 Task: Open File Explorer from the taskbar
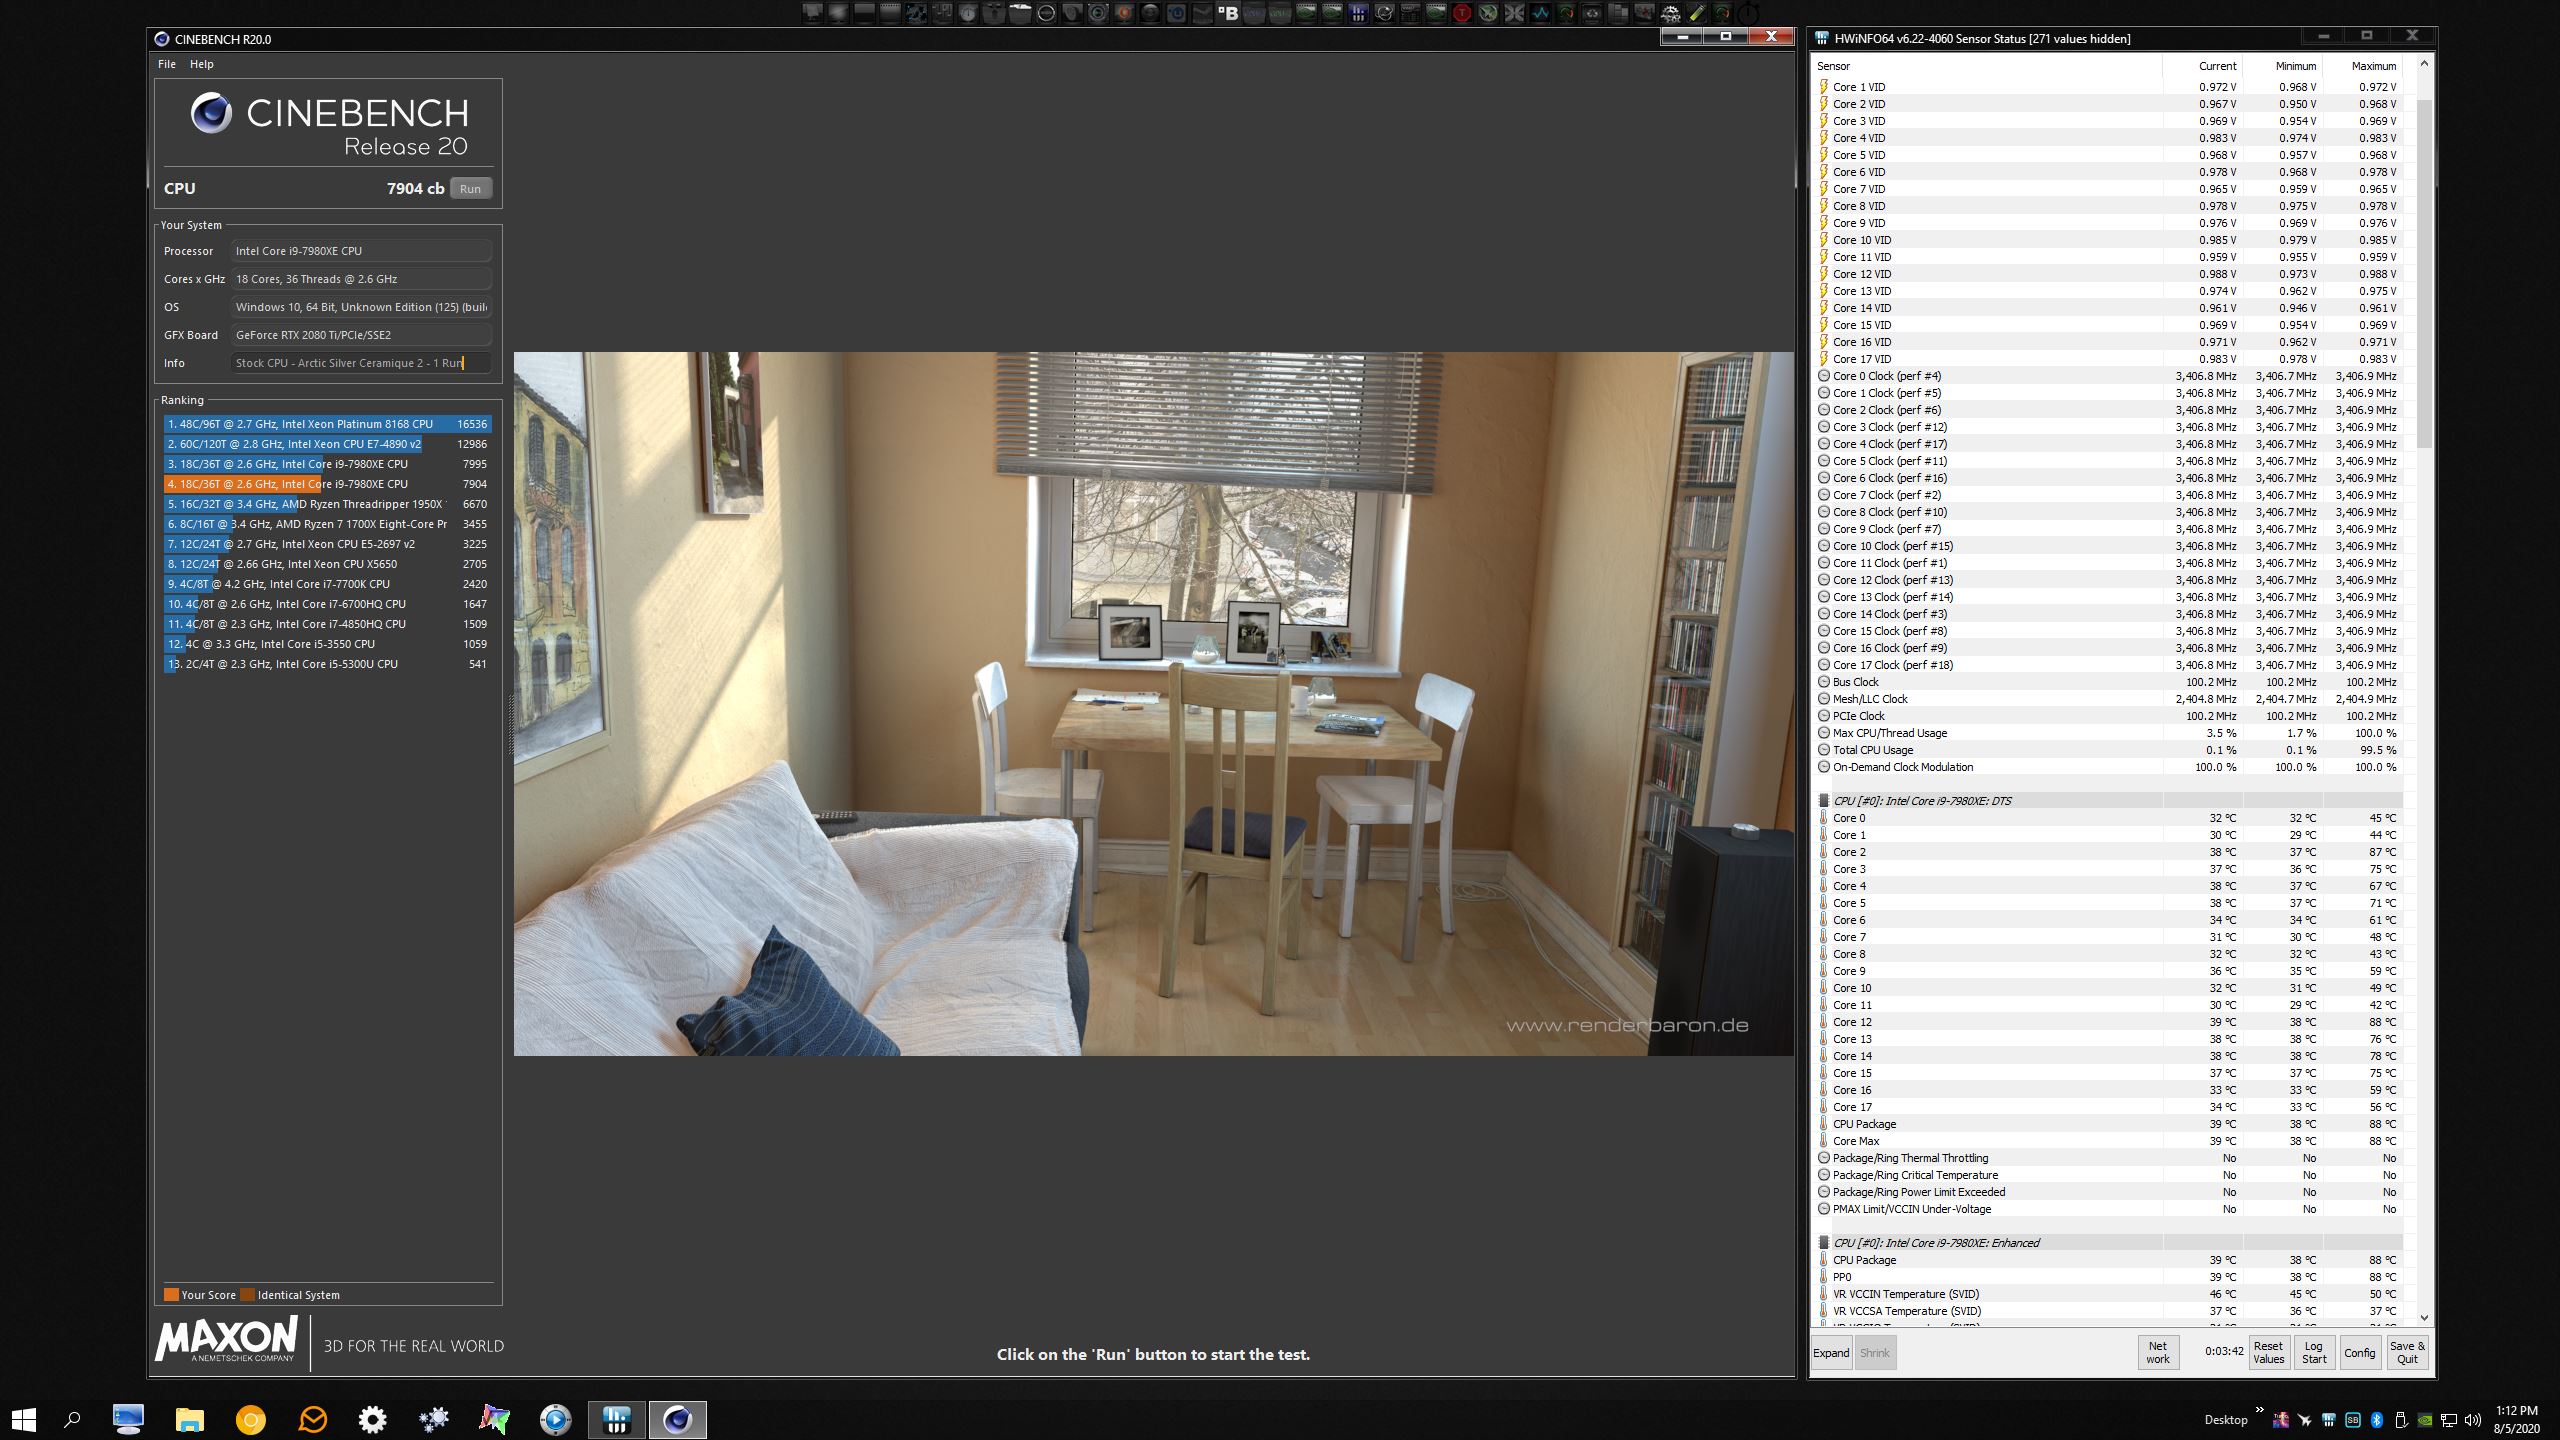[x=189, y=1419]
